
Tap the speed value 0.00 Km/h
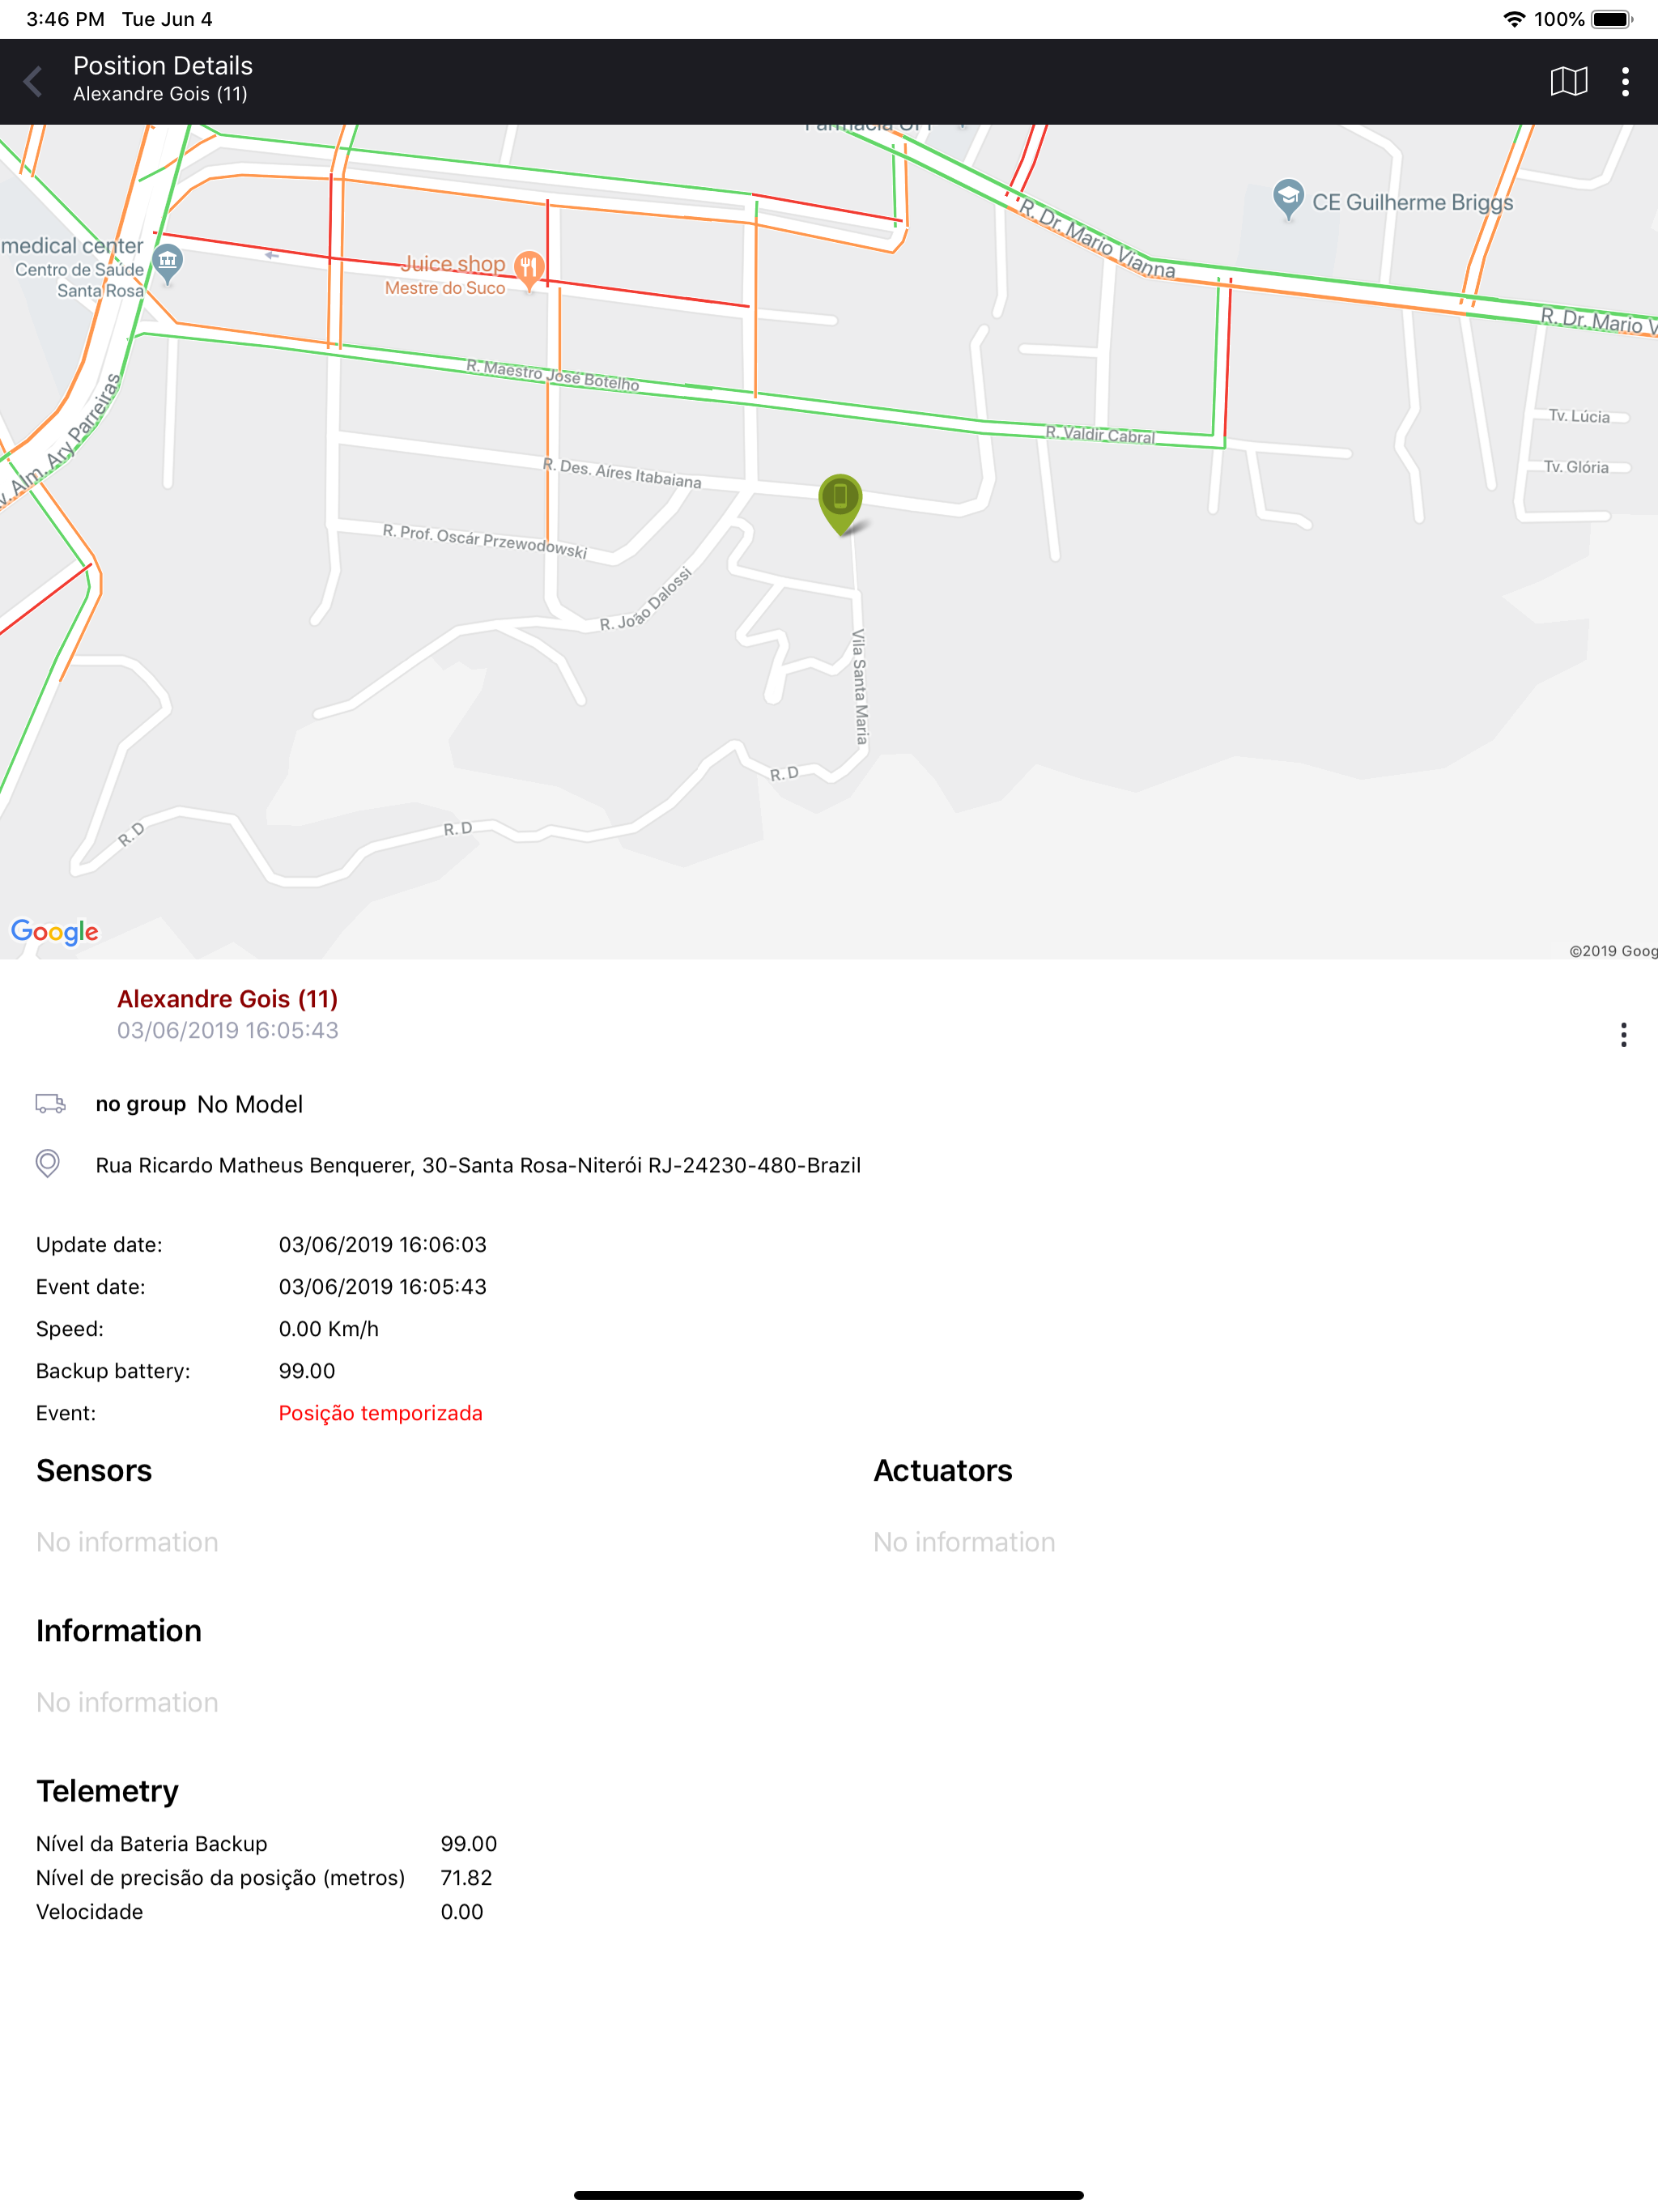(x=328, y=1328)
